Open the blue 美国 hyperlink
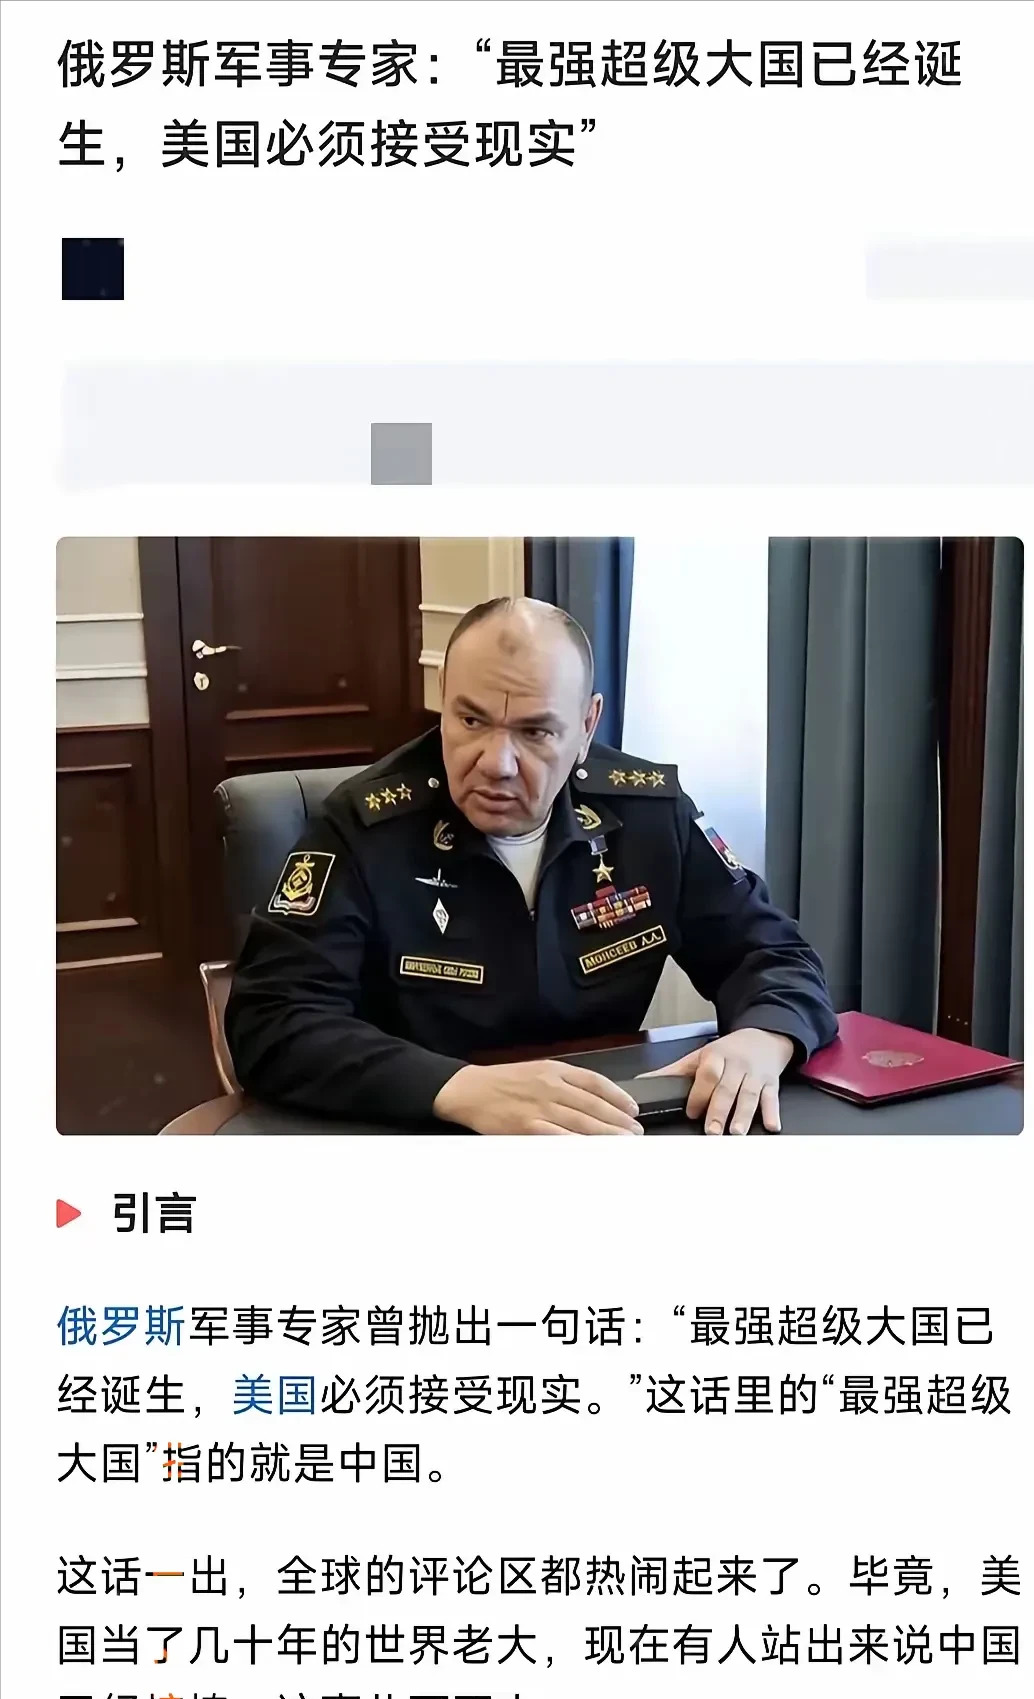Viewport: 1034px width, 1699px height. pos(275,1395)
